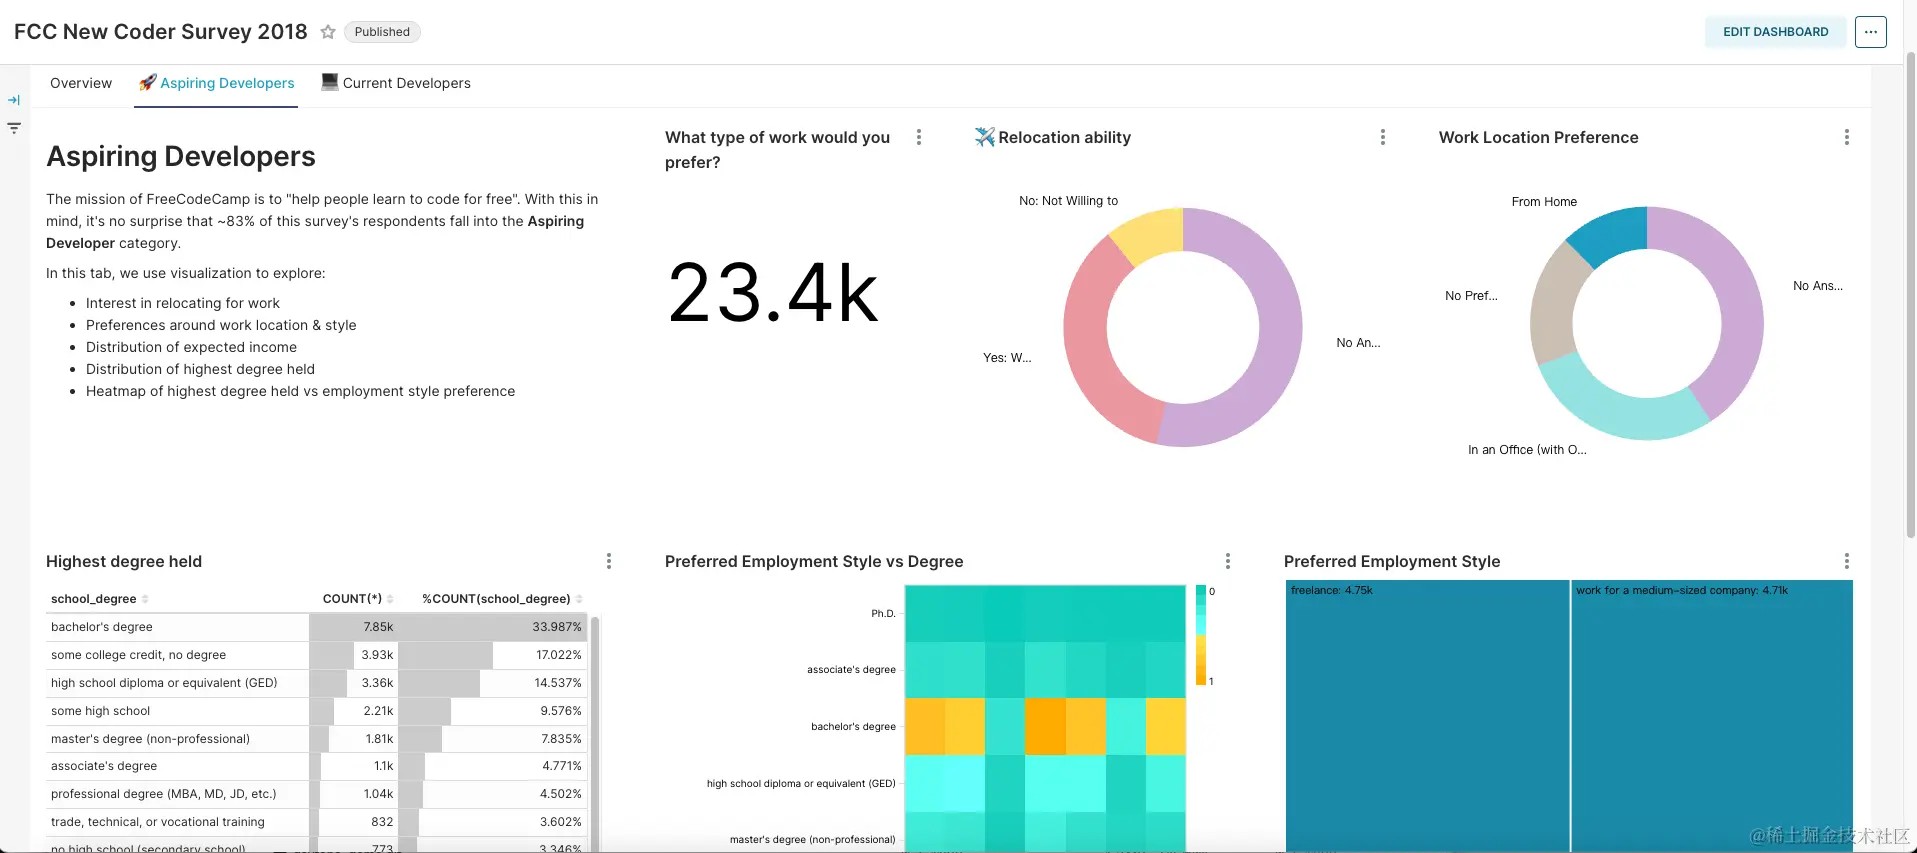Image resolution: width=1917 pixels, height=853 pixels.
Task: Open kebab menu for Work Location Preference
Action: pyautogui.click(x=1847, y=137)
